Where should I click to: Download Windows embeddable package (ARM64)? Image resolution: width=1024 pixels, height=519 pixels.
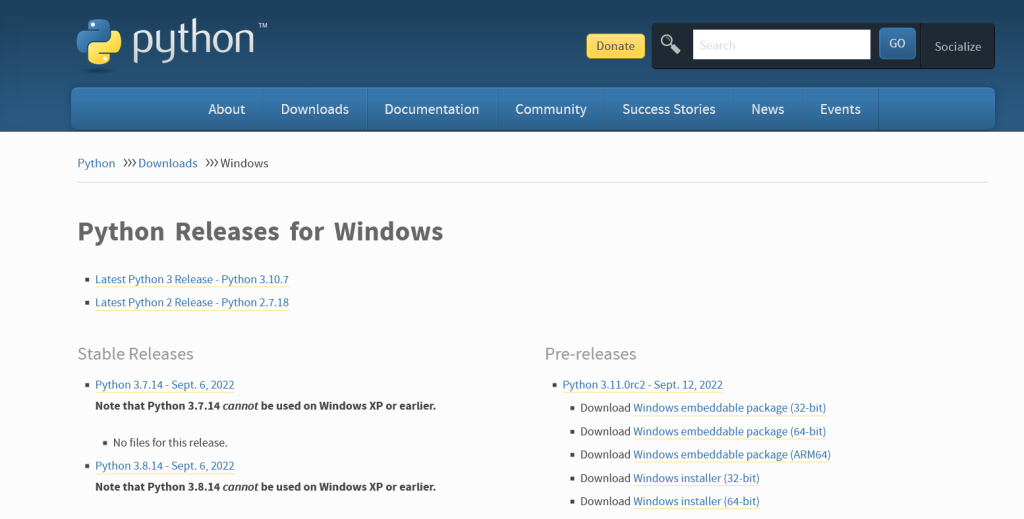click(731, 454)
